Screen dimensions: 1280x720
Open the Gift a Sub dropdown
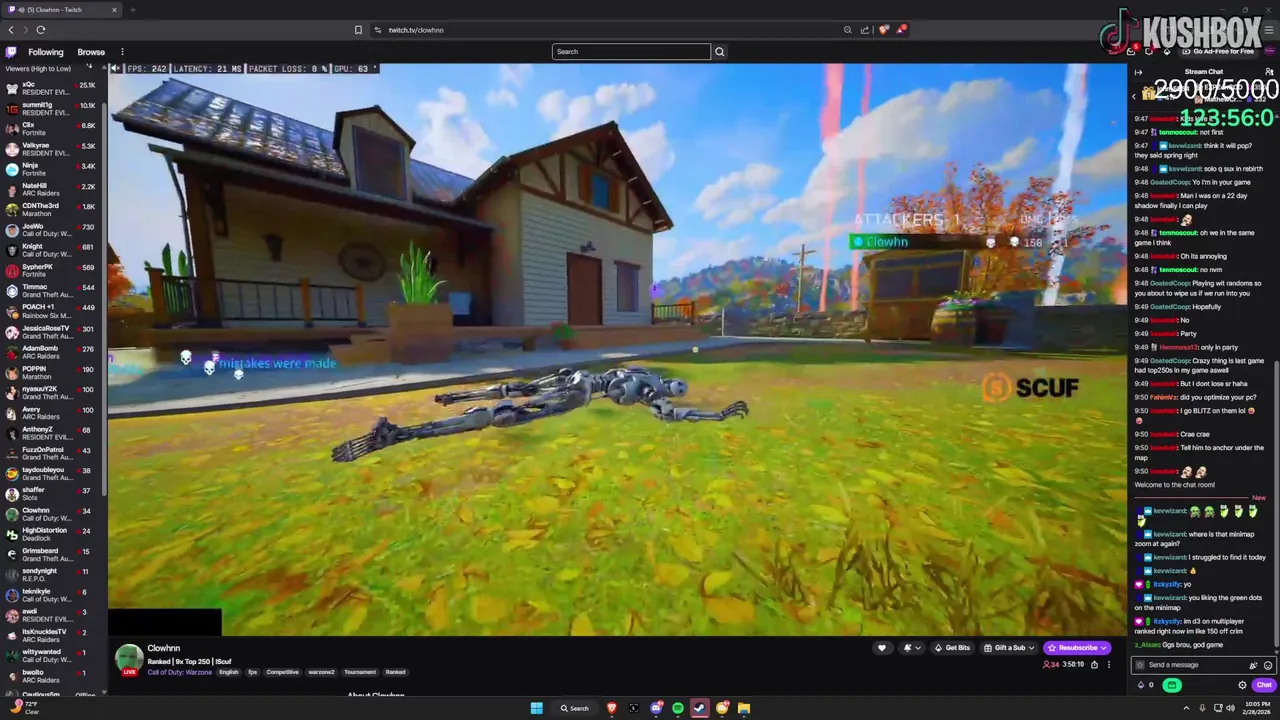click(1009, 648)
